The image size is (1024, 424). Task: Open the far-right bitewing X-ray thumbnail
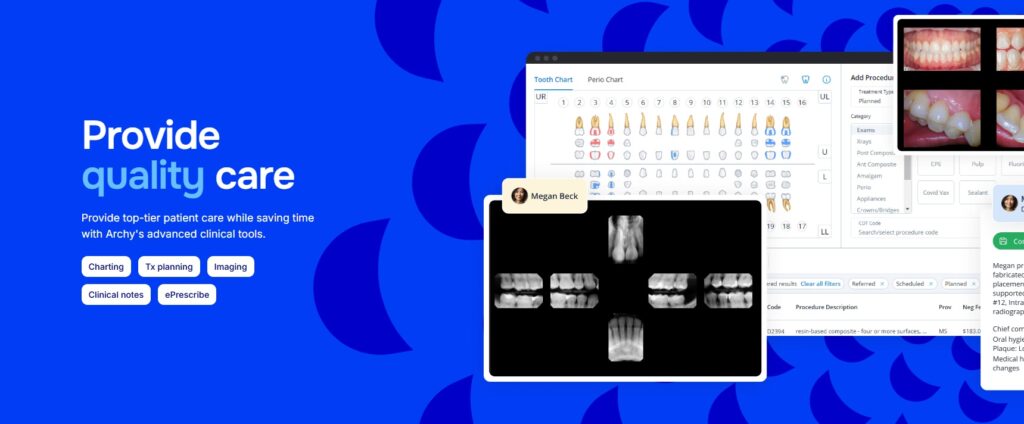coord(728,291)
